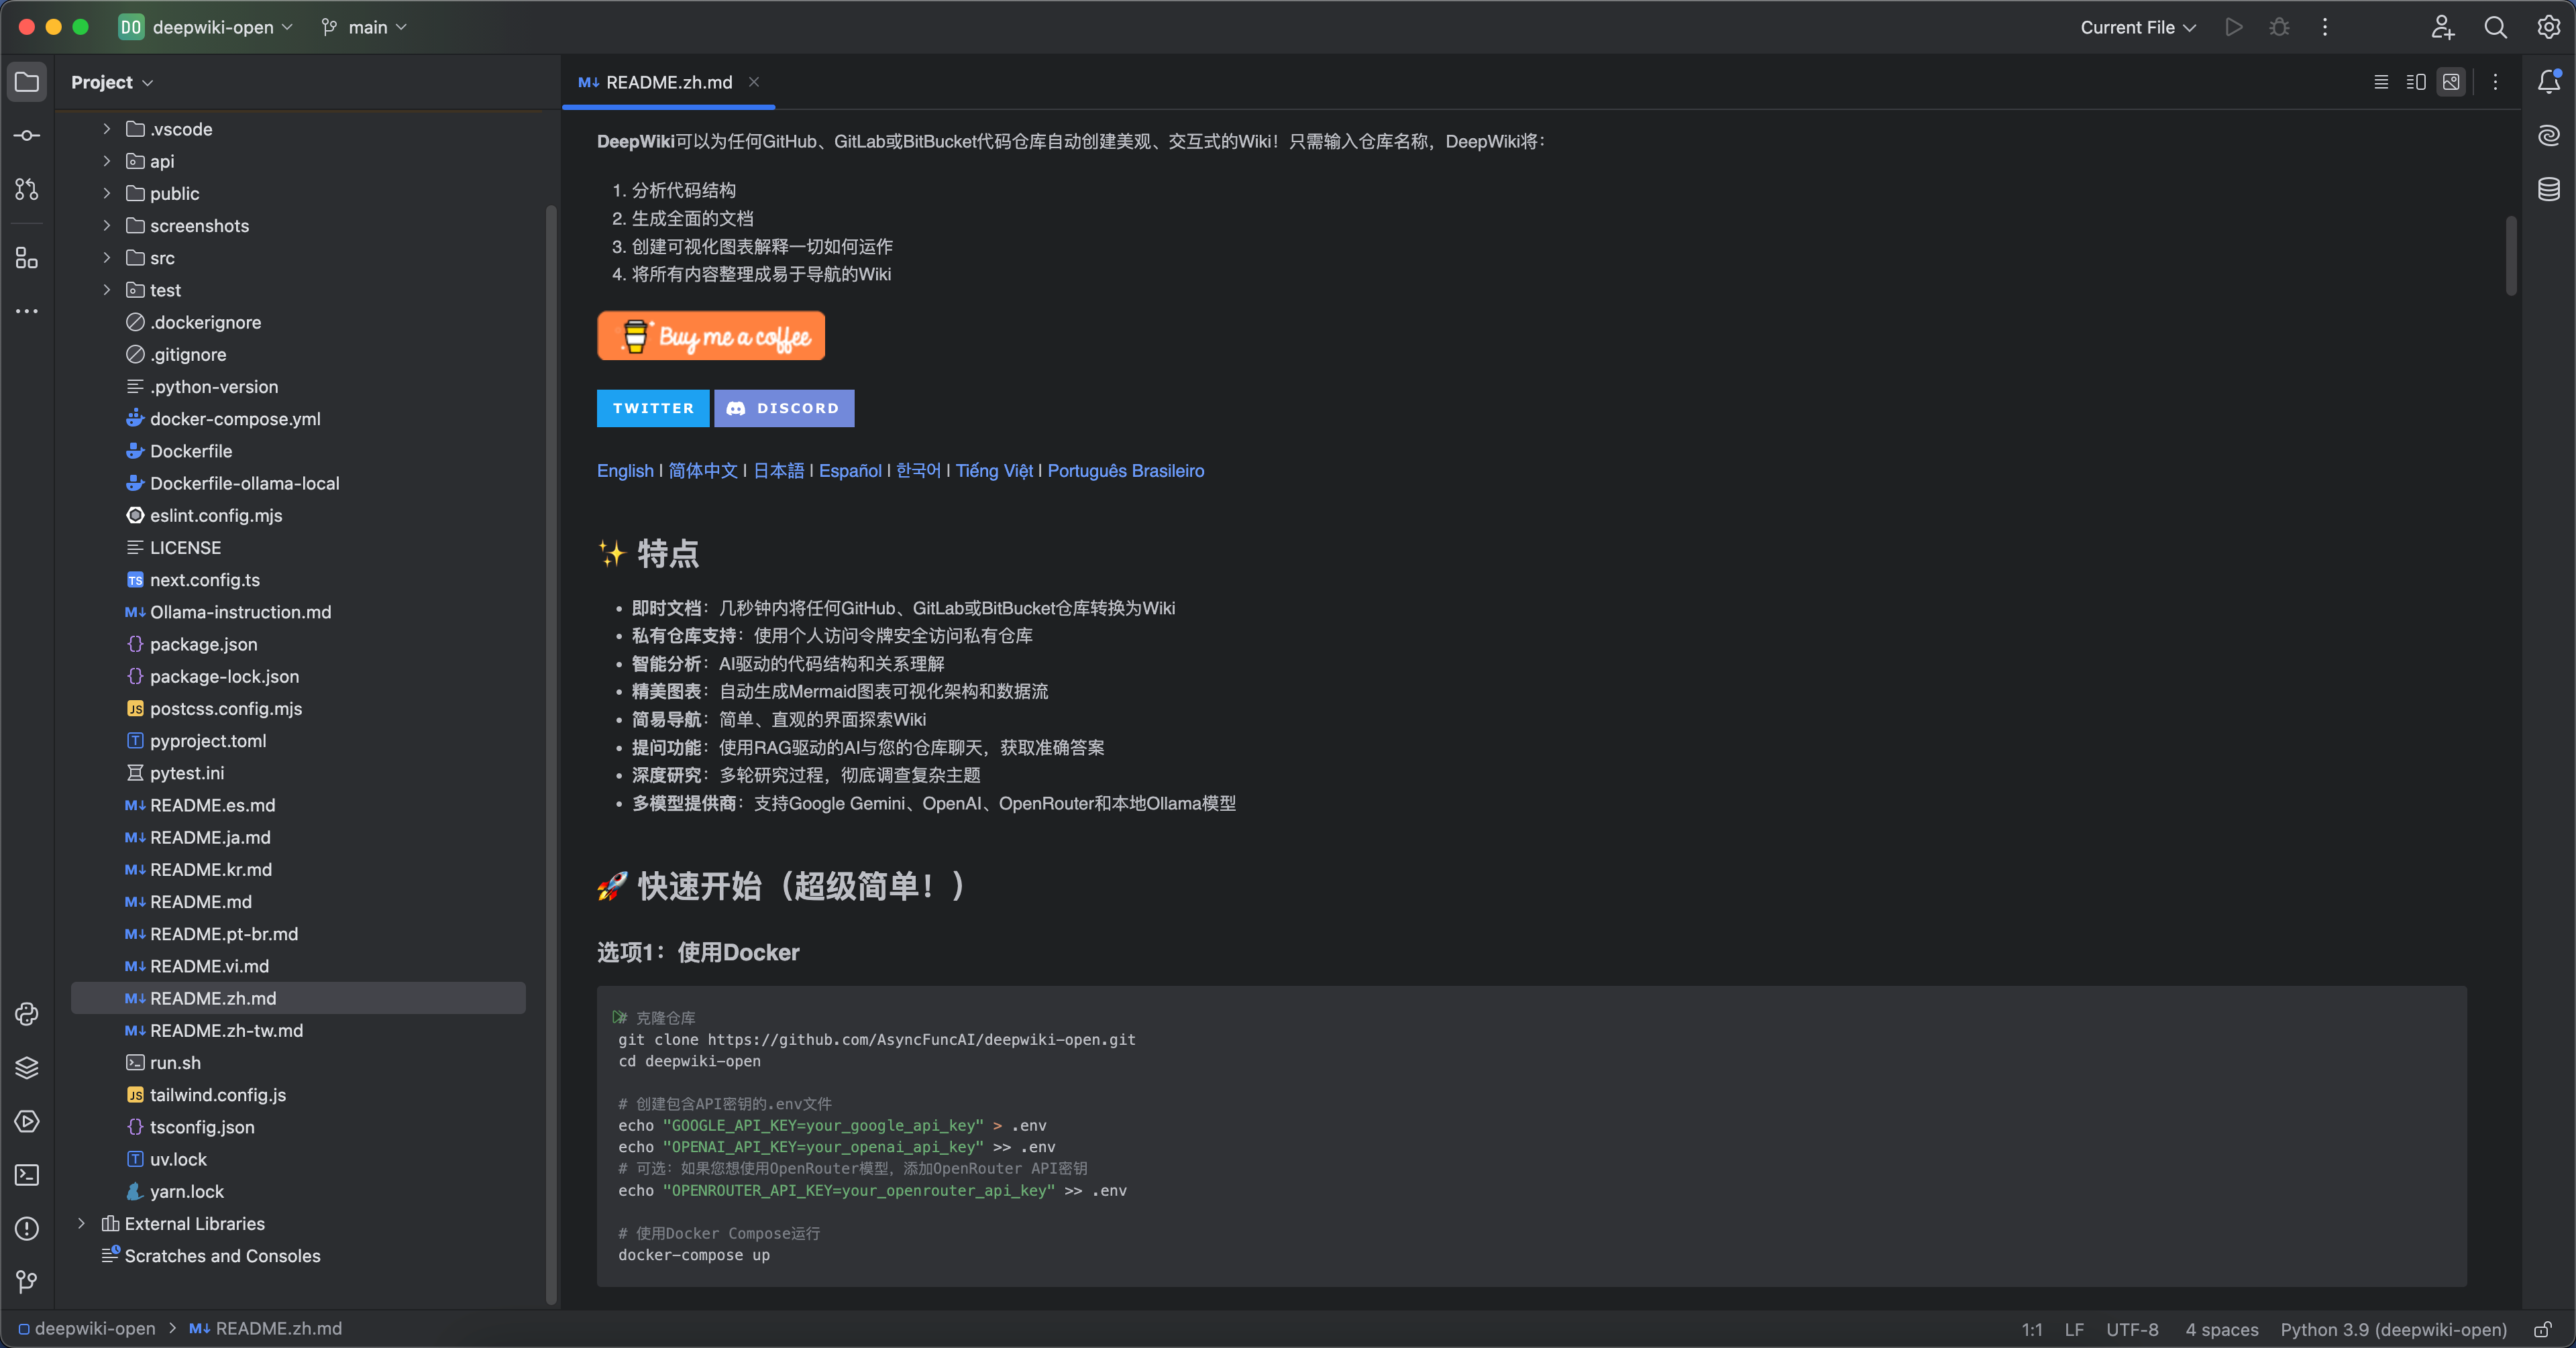This screenshot has height=1348, width=2576.
Task: Switch to editor and preview split mode
Action: pos(2416,82)
